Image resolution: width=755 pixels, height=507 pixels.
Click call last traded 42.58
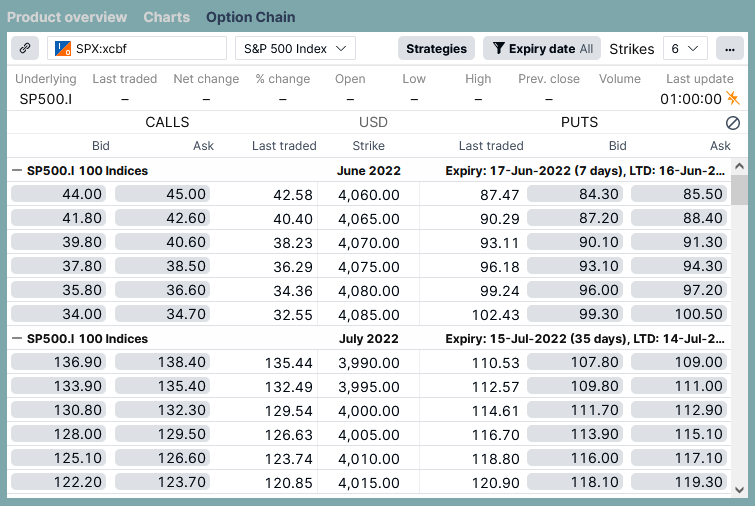[x=293, y=195]
